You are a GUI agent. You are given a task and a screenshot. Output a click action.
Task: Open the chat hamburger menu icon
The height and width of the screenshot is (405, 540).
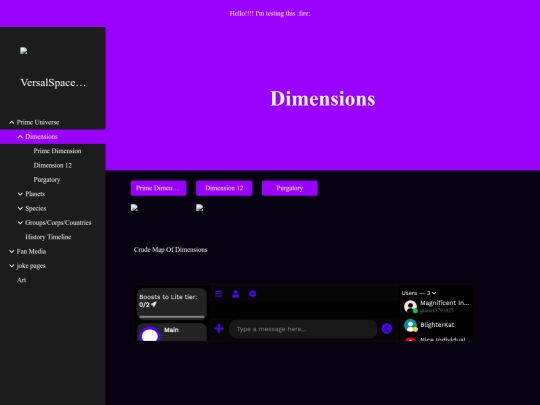(x=218, y=294)
